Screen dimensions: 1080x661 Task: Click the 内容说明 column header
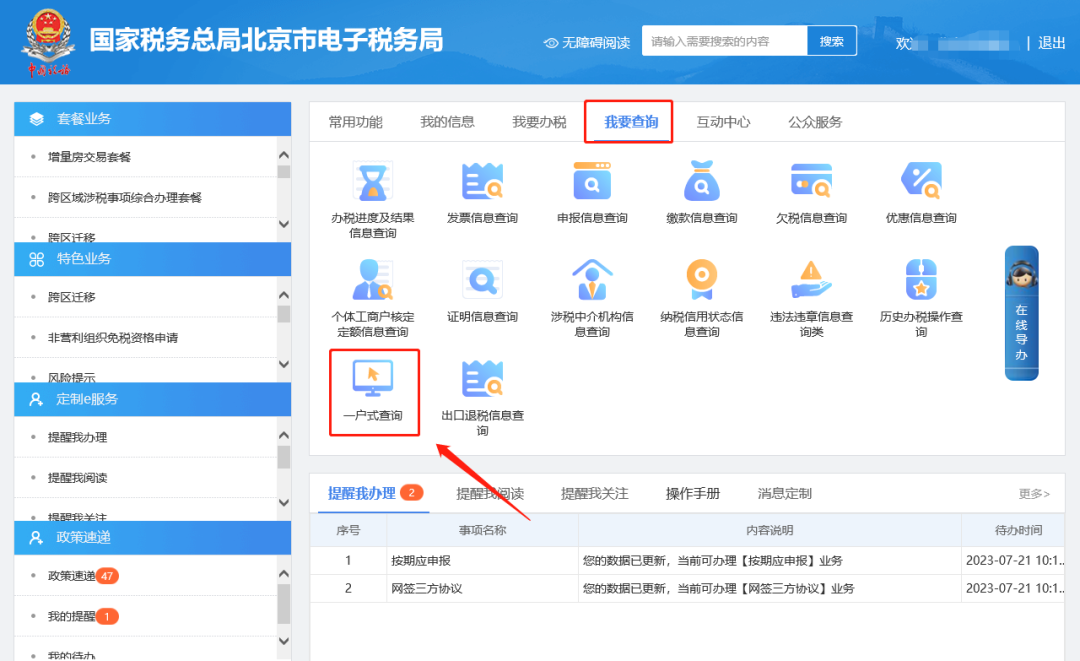coord(770,530)
